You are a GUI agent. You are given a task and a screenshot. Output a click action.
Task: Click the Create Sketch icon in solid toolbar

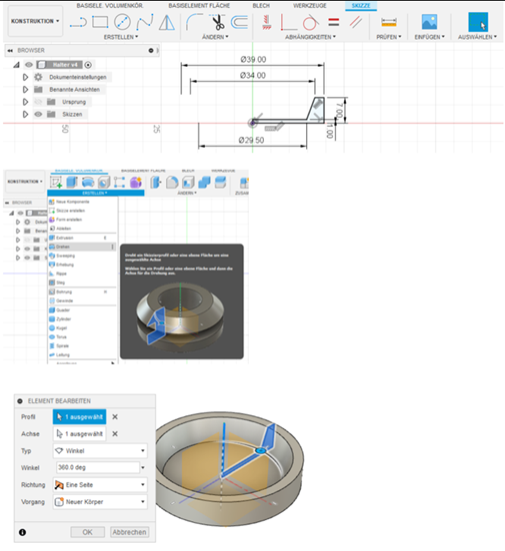[x=56, y=182]
